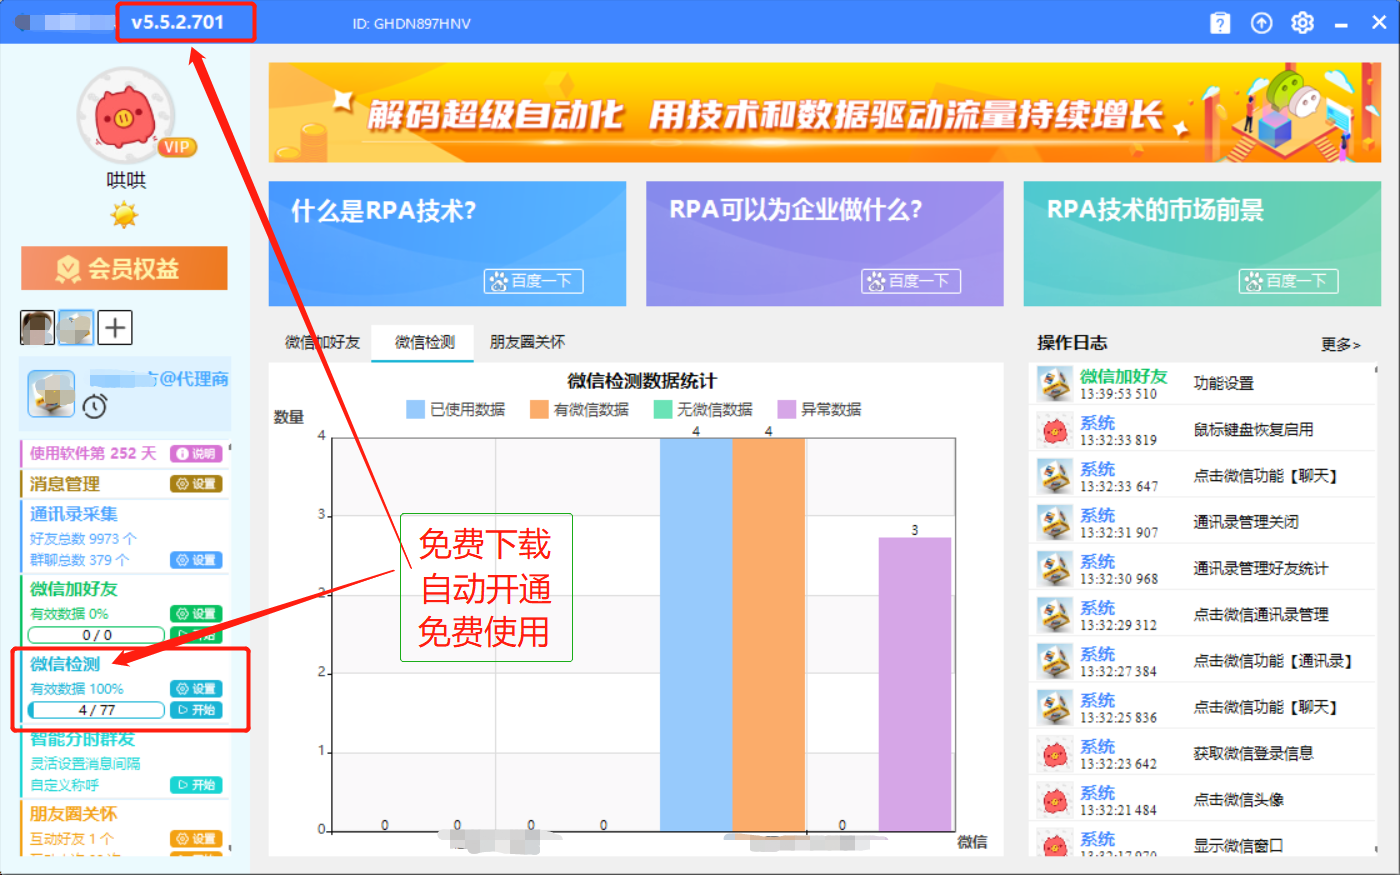The image size is (1400, 875).
Task: Click the 会员权益 button
Action: [124, 268]
